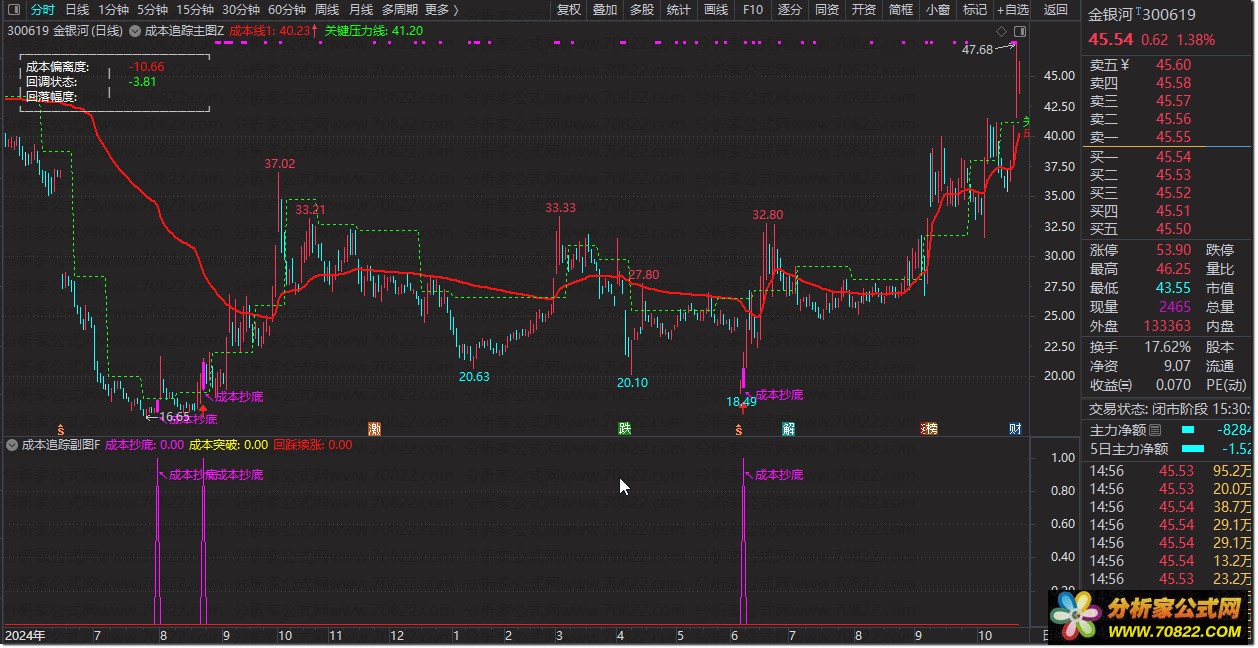The width and height of the screenshot is (1258, 648).
Task: Click the 成本抄底 signal spike near June
Action: pos(743,543)
